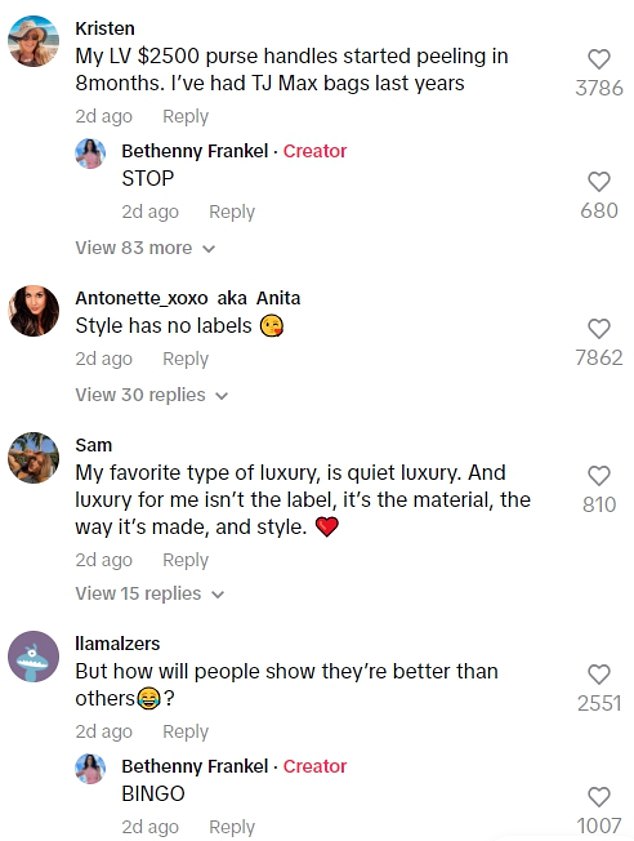Click Bethenny Frankel's avatar on BINGO reply
Viewport: 634px width, 841px height.
(x=90, y=768)
